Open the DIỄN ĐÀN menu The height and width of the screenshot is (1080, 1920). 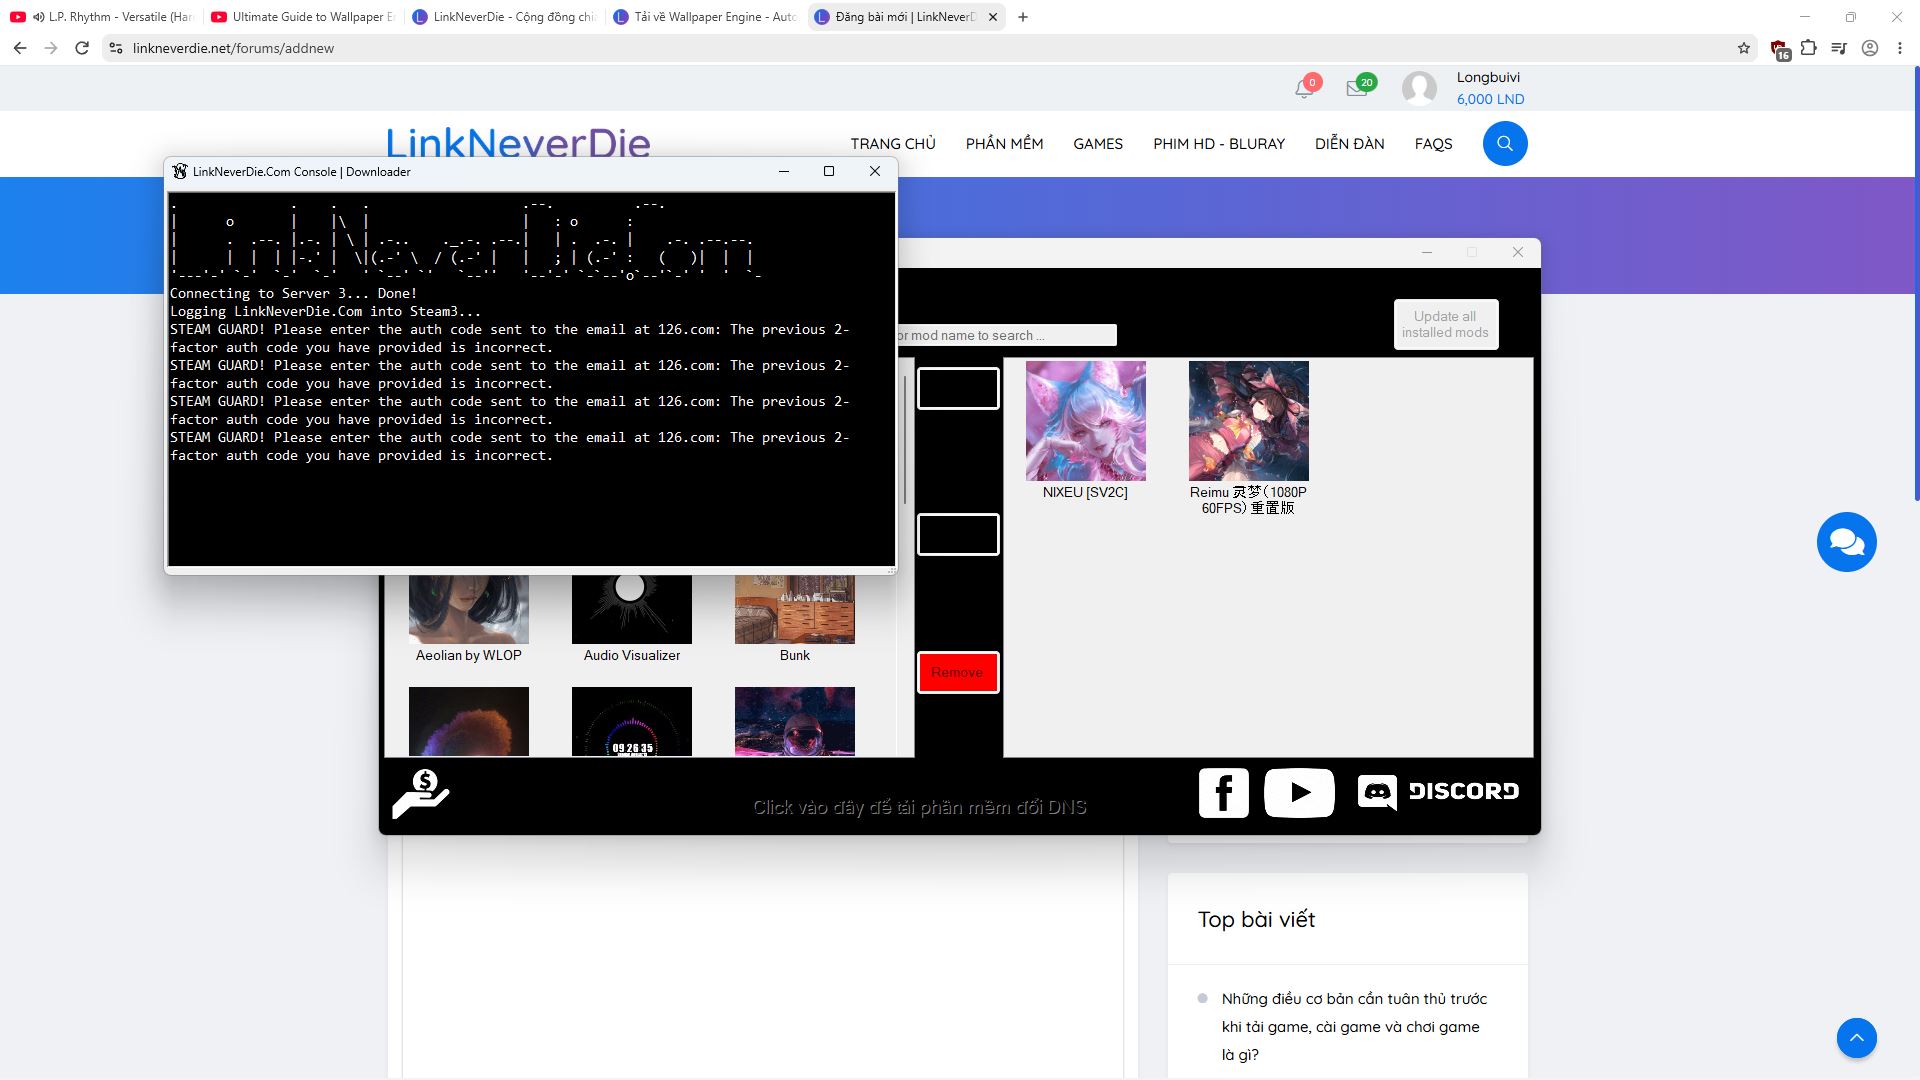click(x=1349, y=144)
